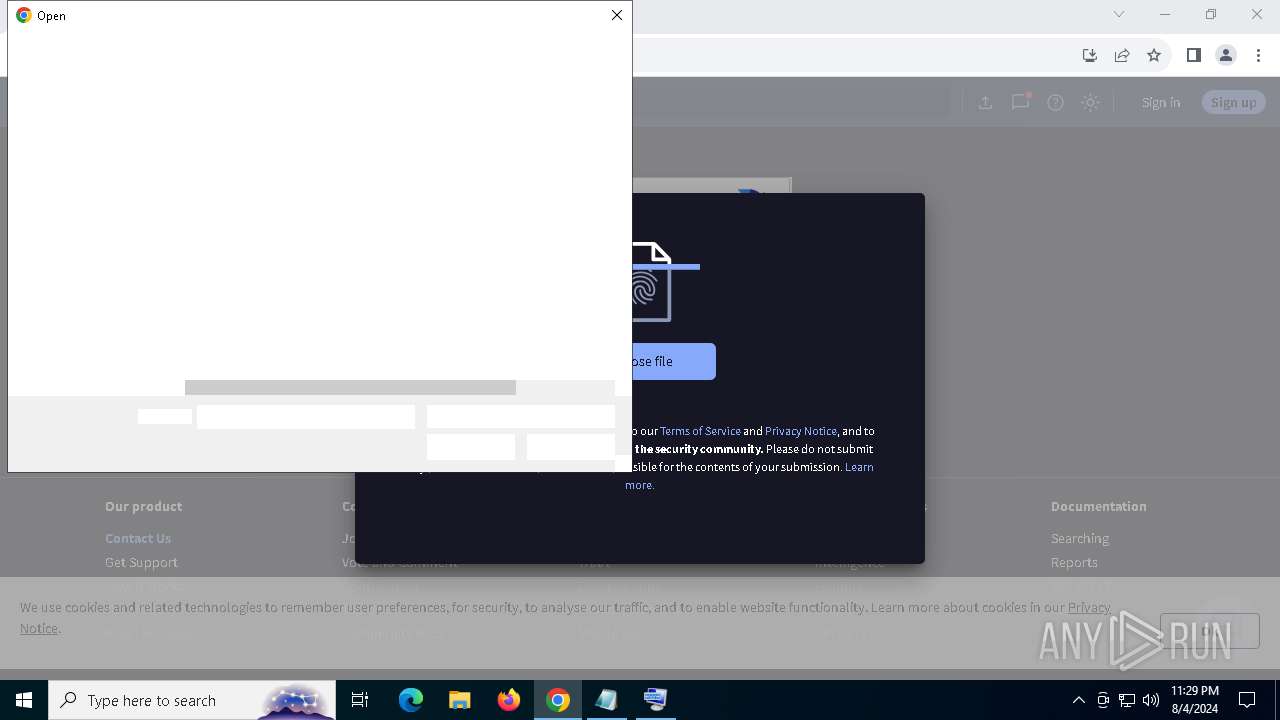Image resolution: width=1280 pixels, height=720 pixels.
Task: Show hidden system tray icons chevron
Action: coord(1078,700)
